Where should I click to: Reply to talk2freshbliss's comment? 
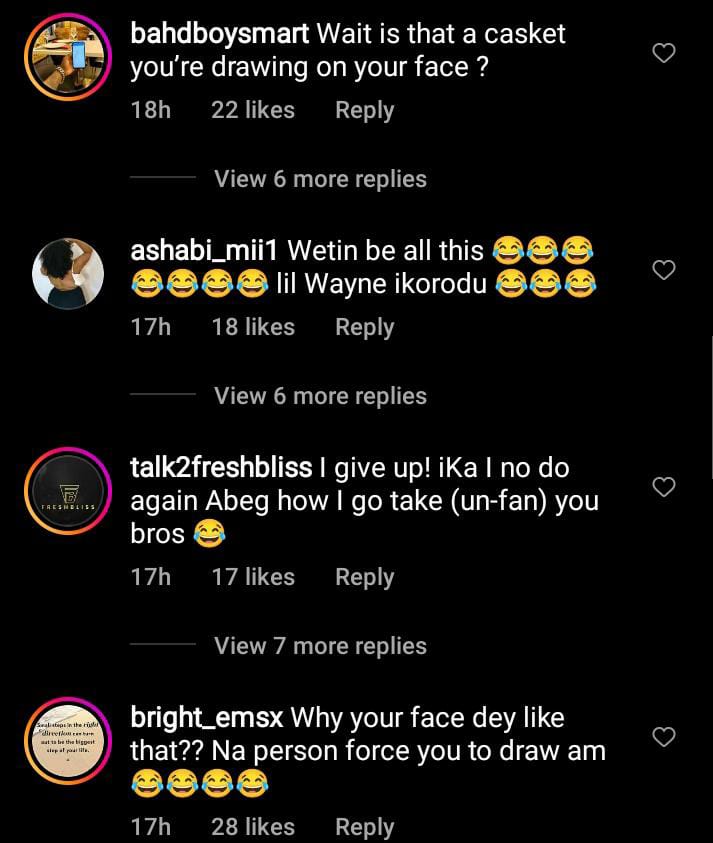(x=364, y=577)
